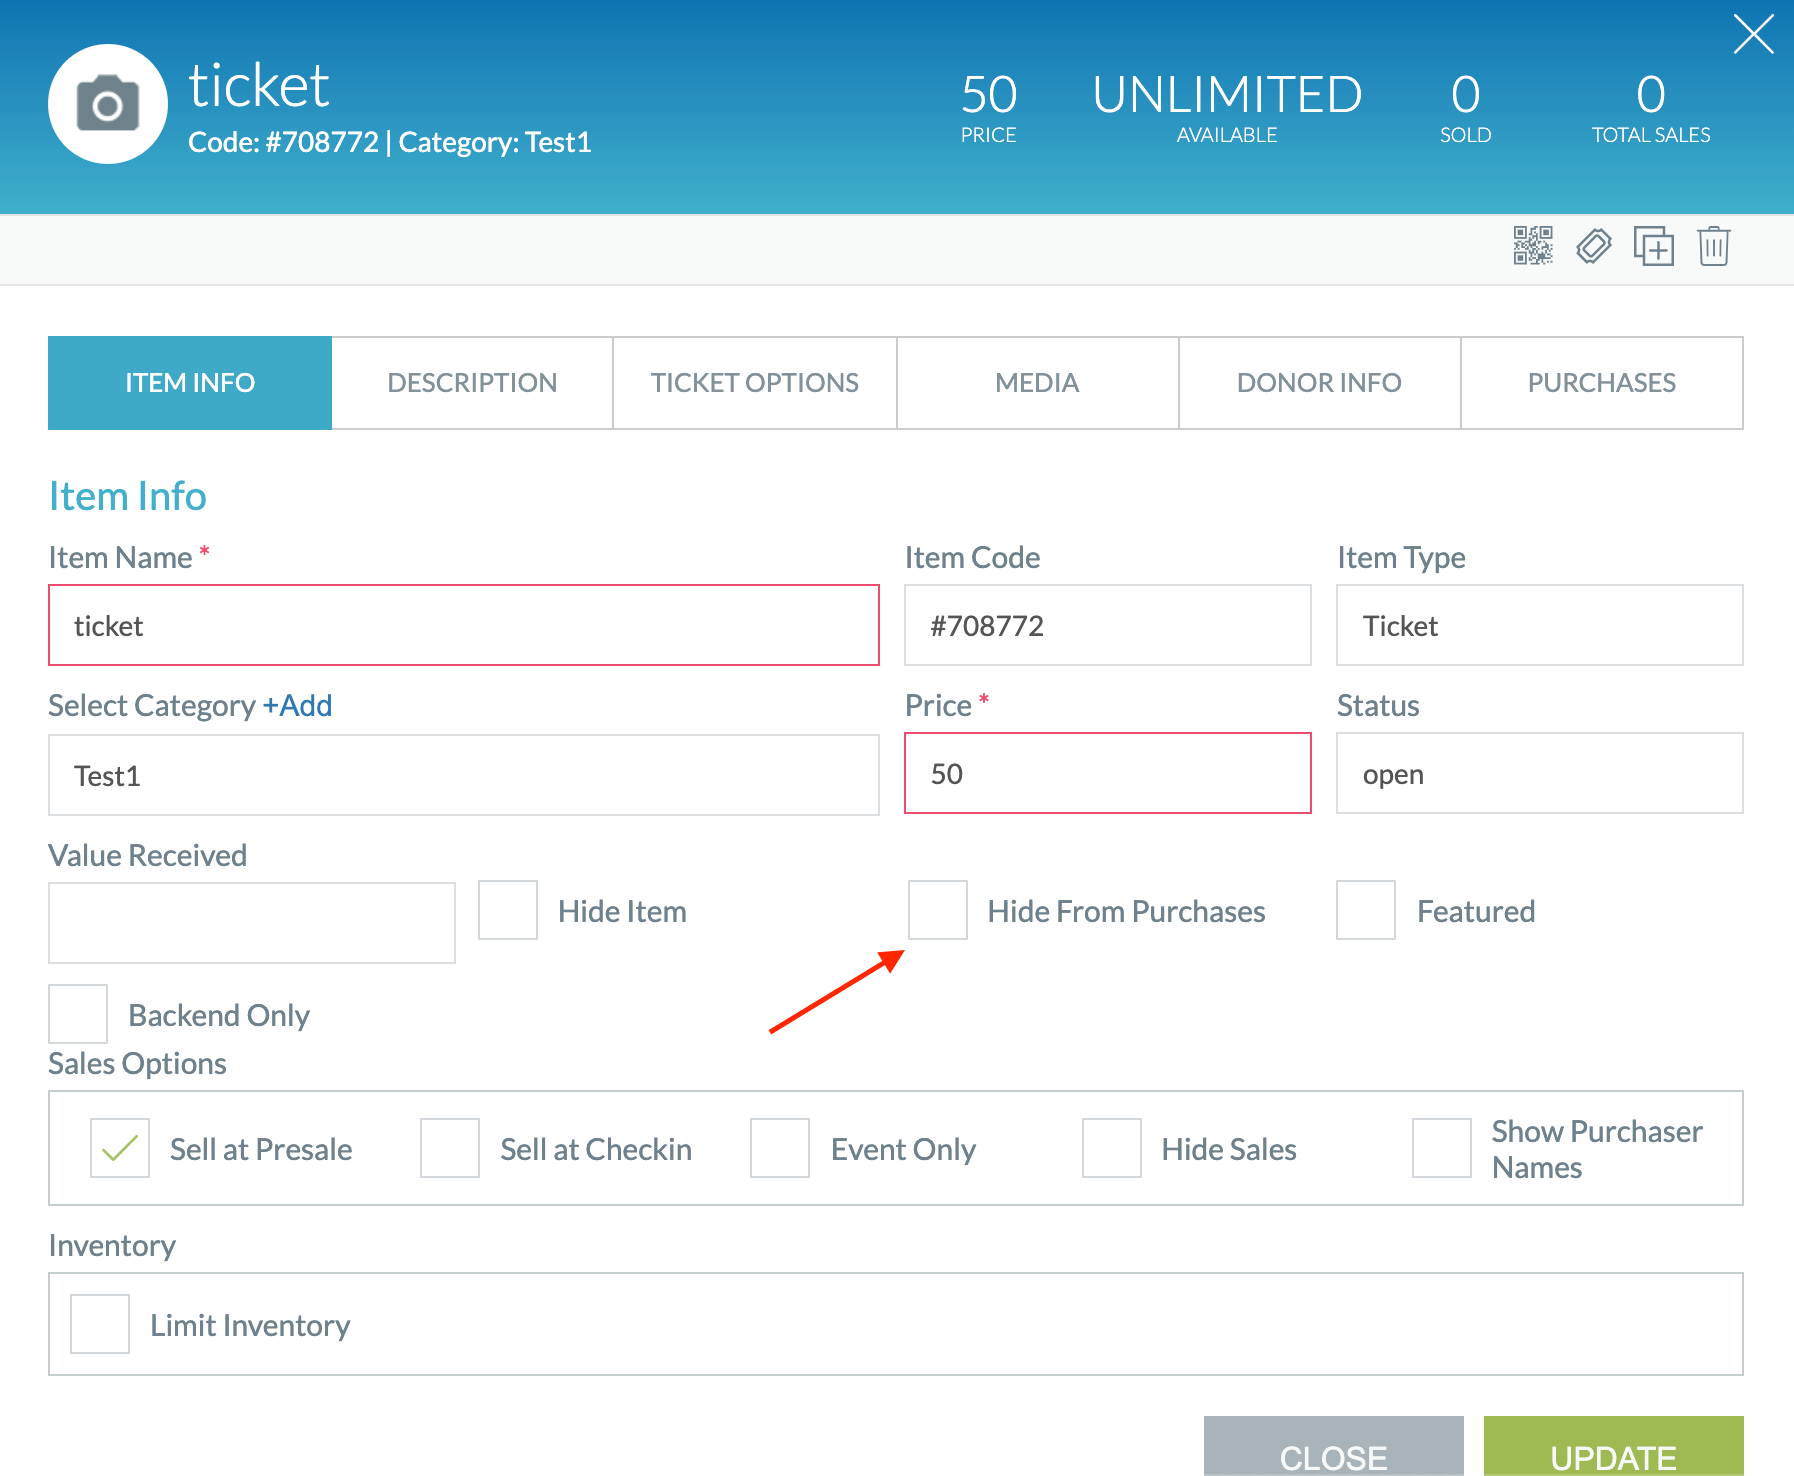Enable Limit Inventory

[99, 1323]
